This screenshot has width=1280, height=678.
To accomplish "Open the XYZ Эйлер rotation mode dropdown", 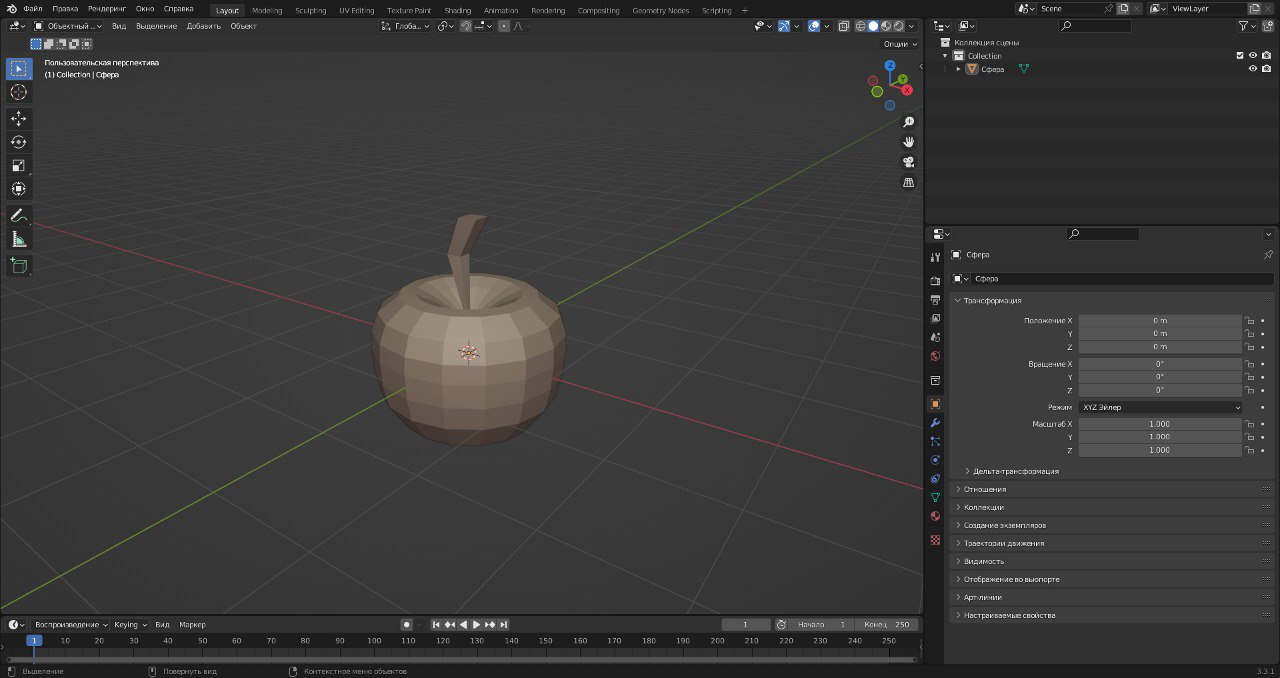I will [1160, 408].
